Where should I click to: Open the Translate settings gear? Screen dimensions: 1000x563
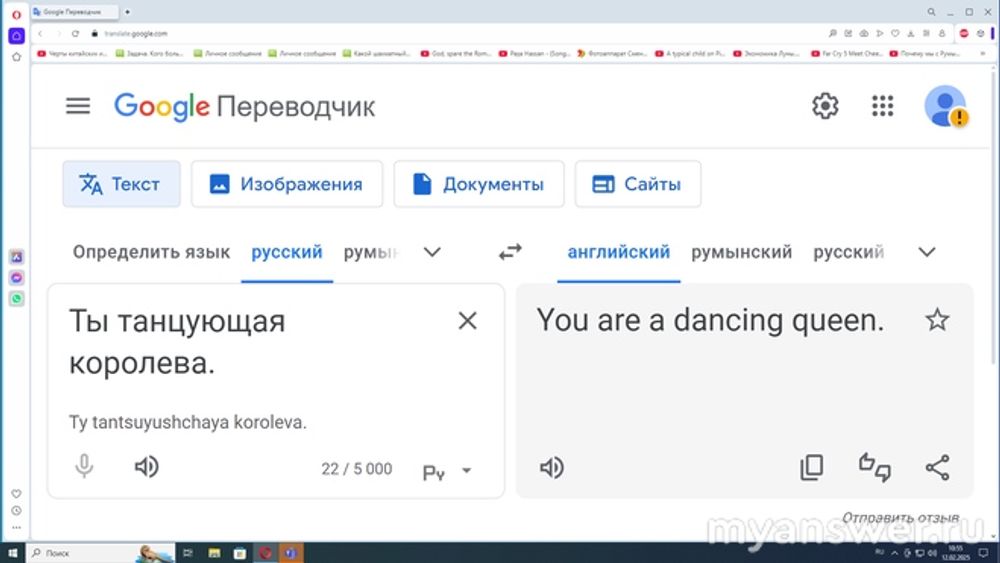pyautogui.click(x=825, y=106)
